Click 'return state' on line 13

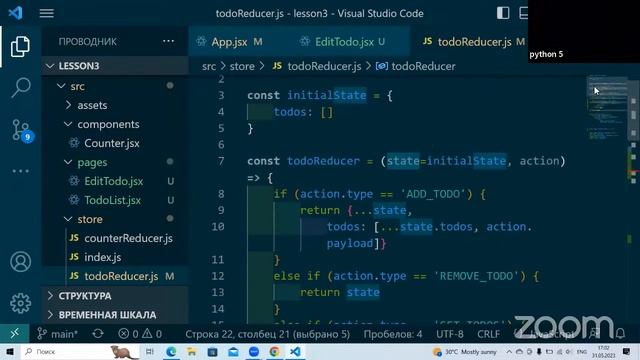[340, 293]
